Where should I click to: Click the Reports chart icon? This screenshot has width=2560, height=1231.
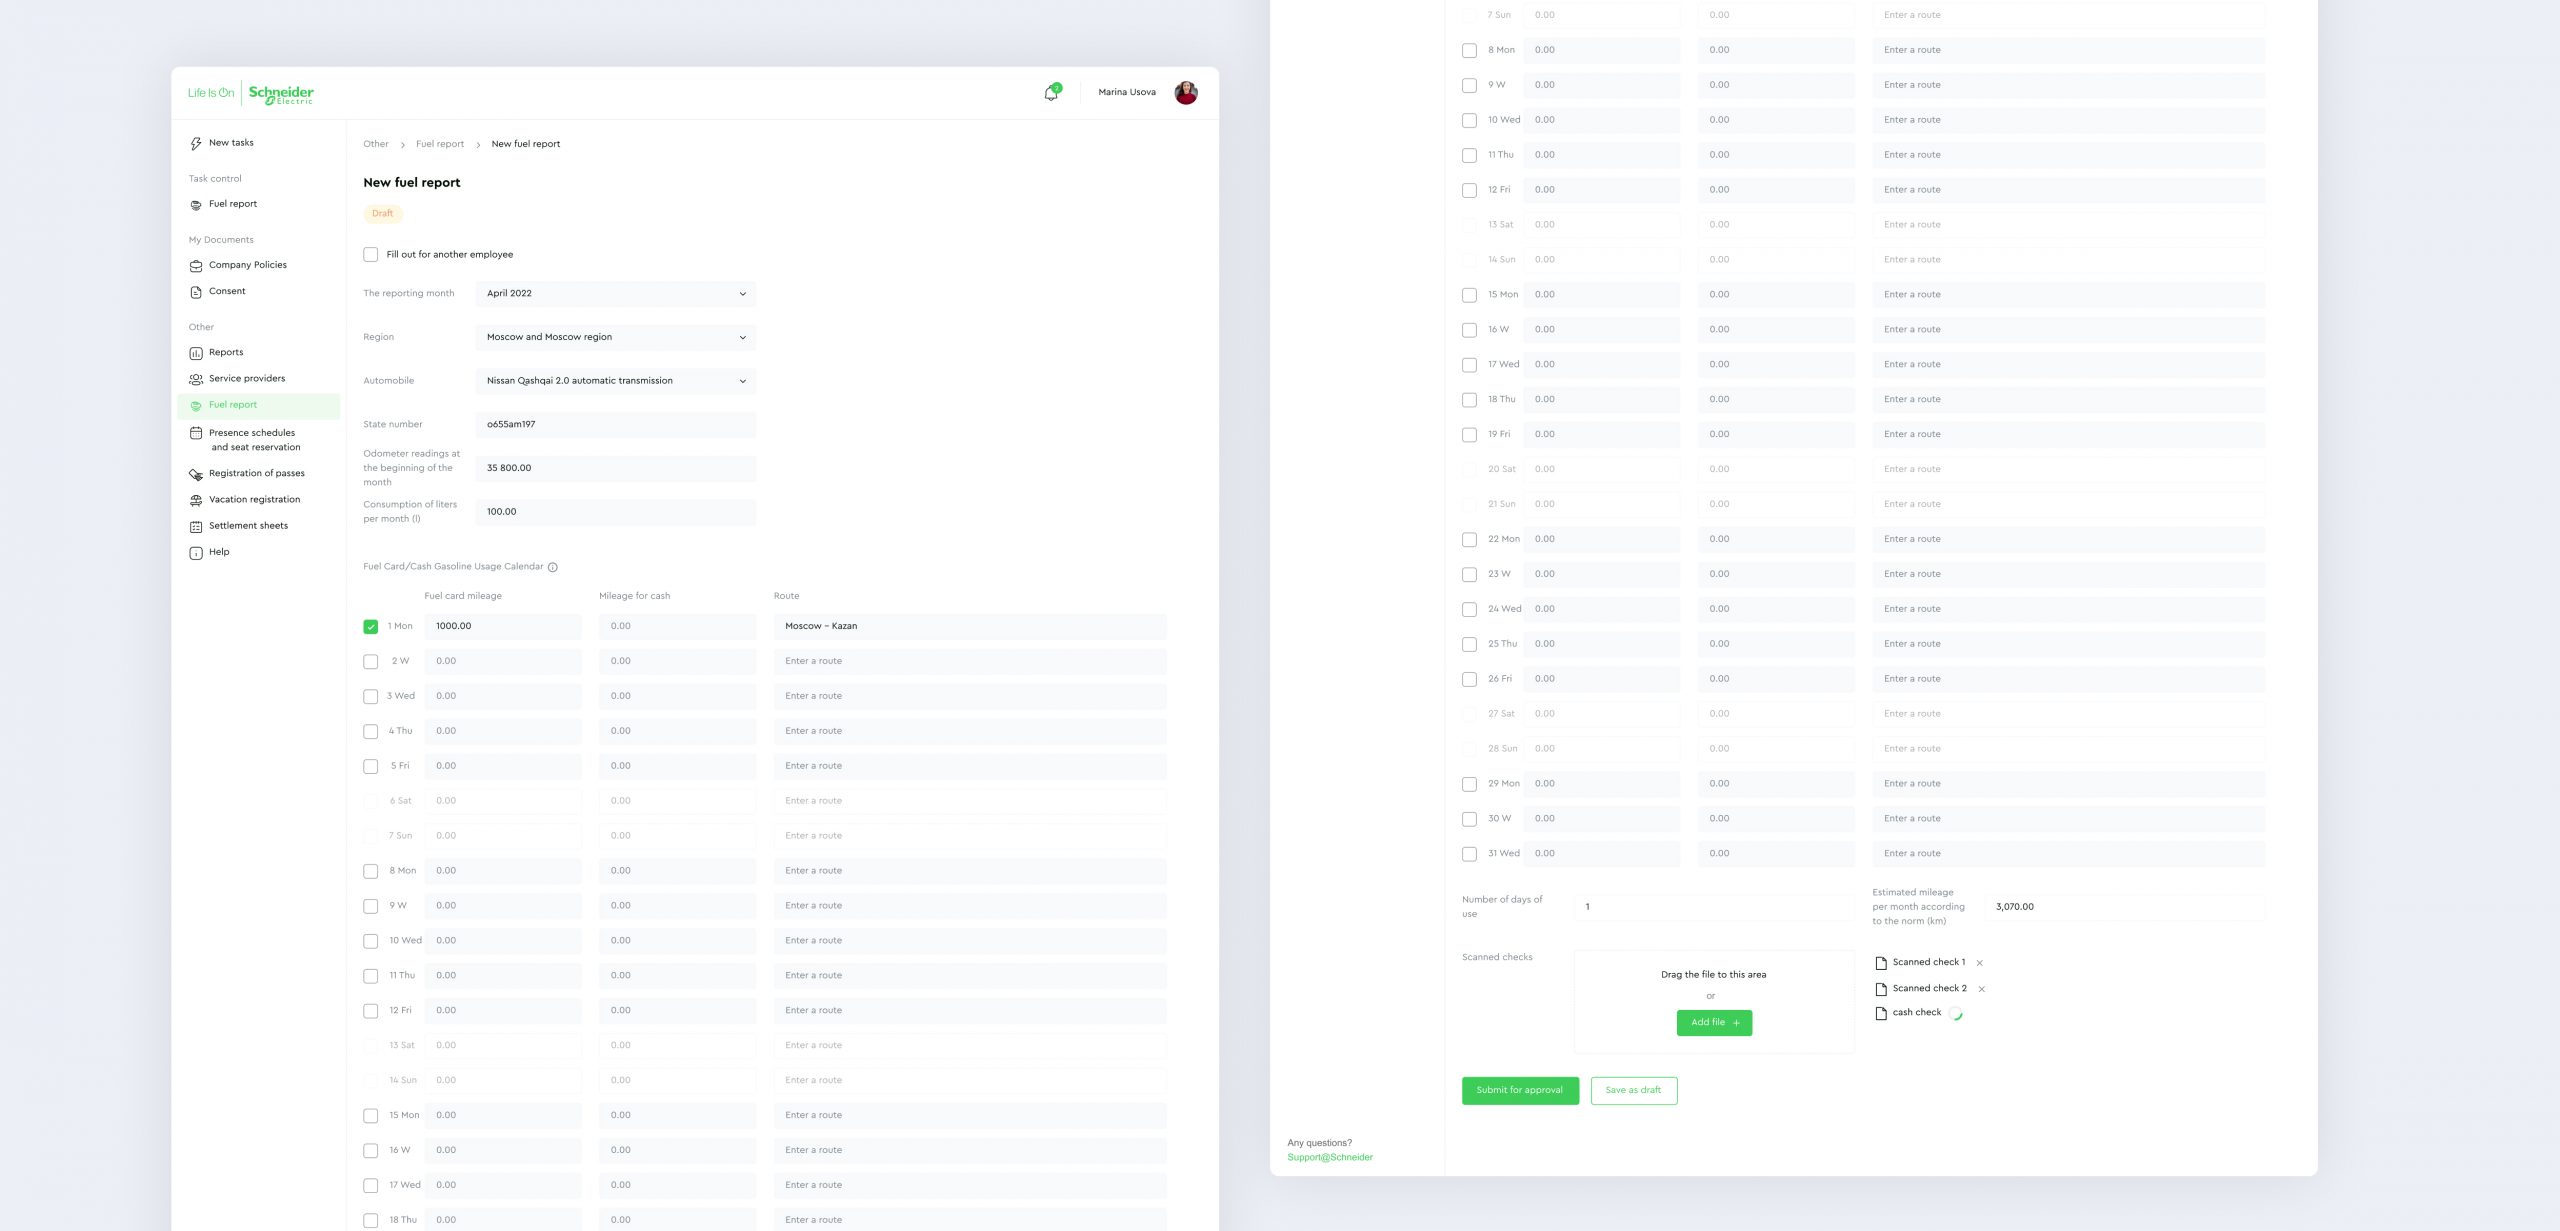point(196,353)
